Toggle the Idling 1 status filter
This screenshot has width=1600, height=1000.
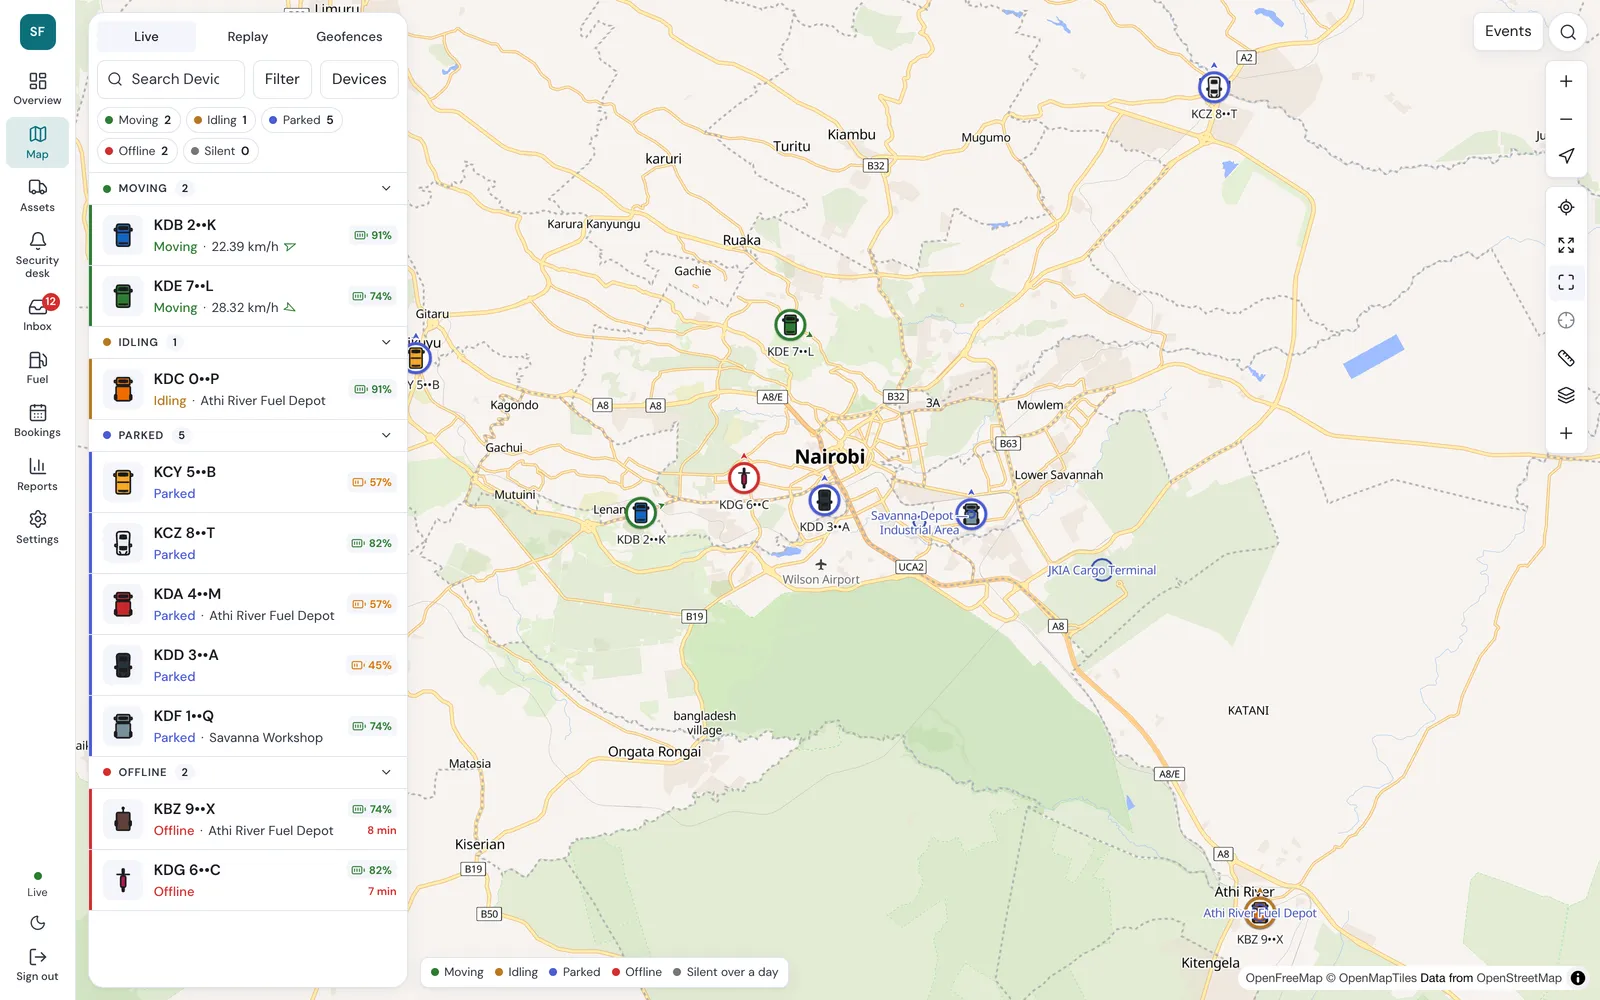(220, 120)
